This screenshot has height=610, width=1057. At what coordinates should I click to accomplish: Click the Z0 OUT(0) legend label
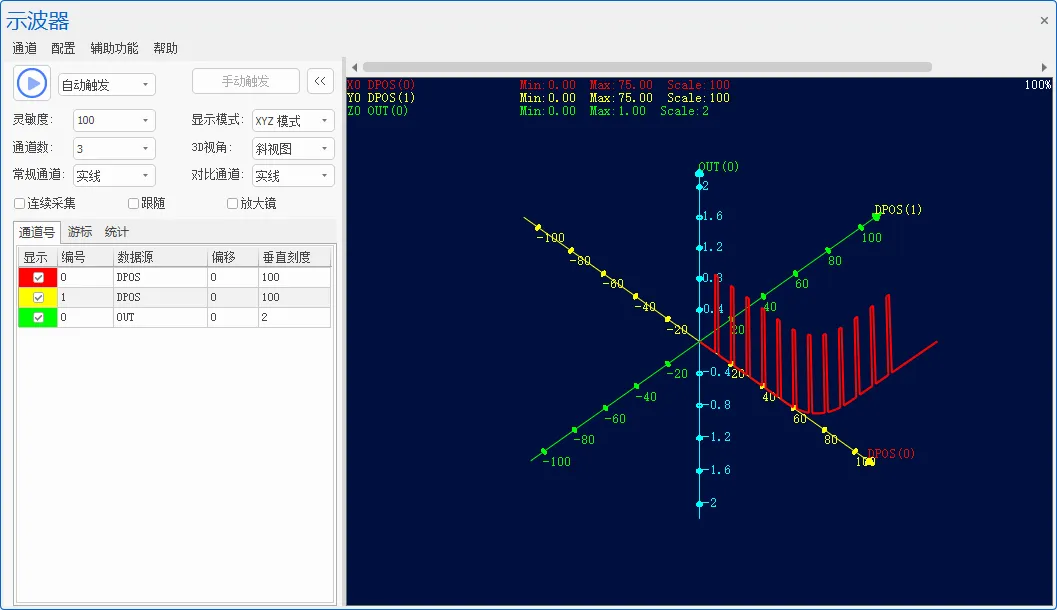click(378, 111)
